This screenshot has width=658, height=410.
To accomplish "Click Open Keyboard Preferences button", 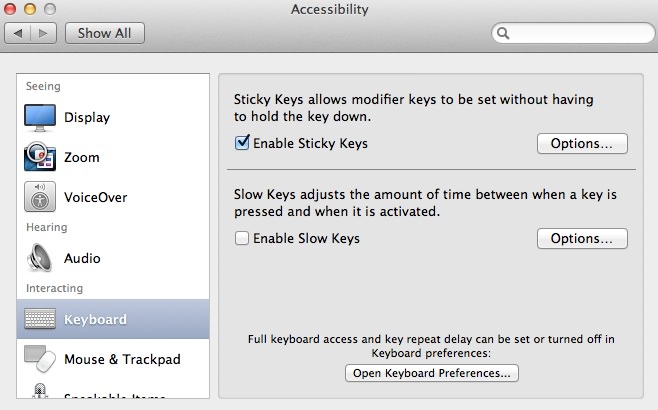I will 432,373.
